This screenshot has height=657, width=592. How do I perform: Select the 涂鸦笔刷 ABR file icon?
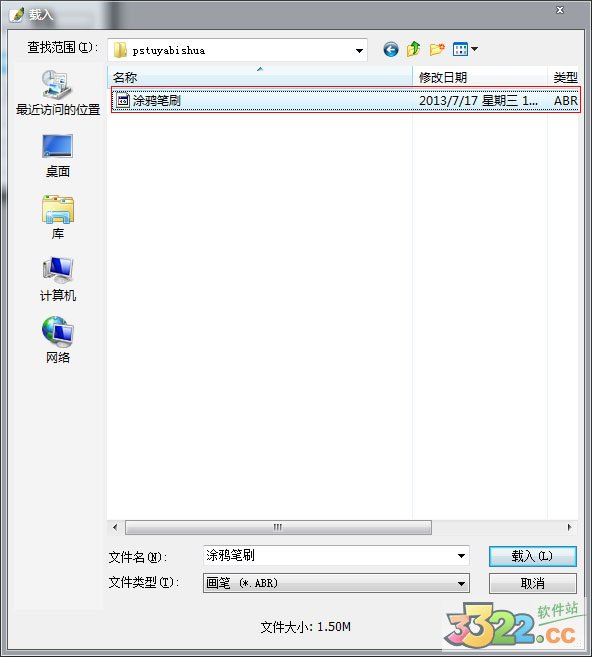pos(123,101)
